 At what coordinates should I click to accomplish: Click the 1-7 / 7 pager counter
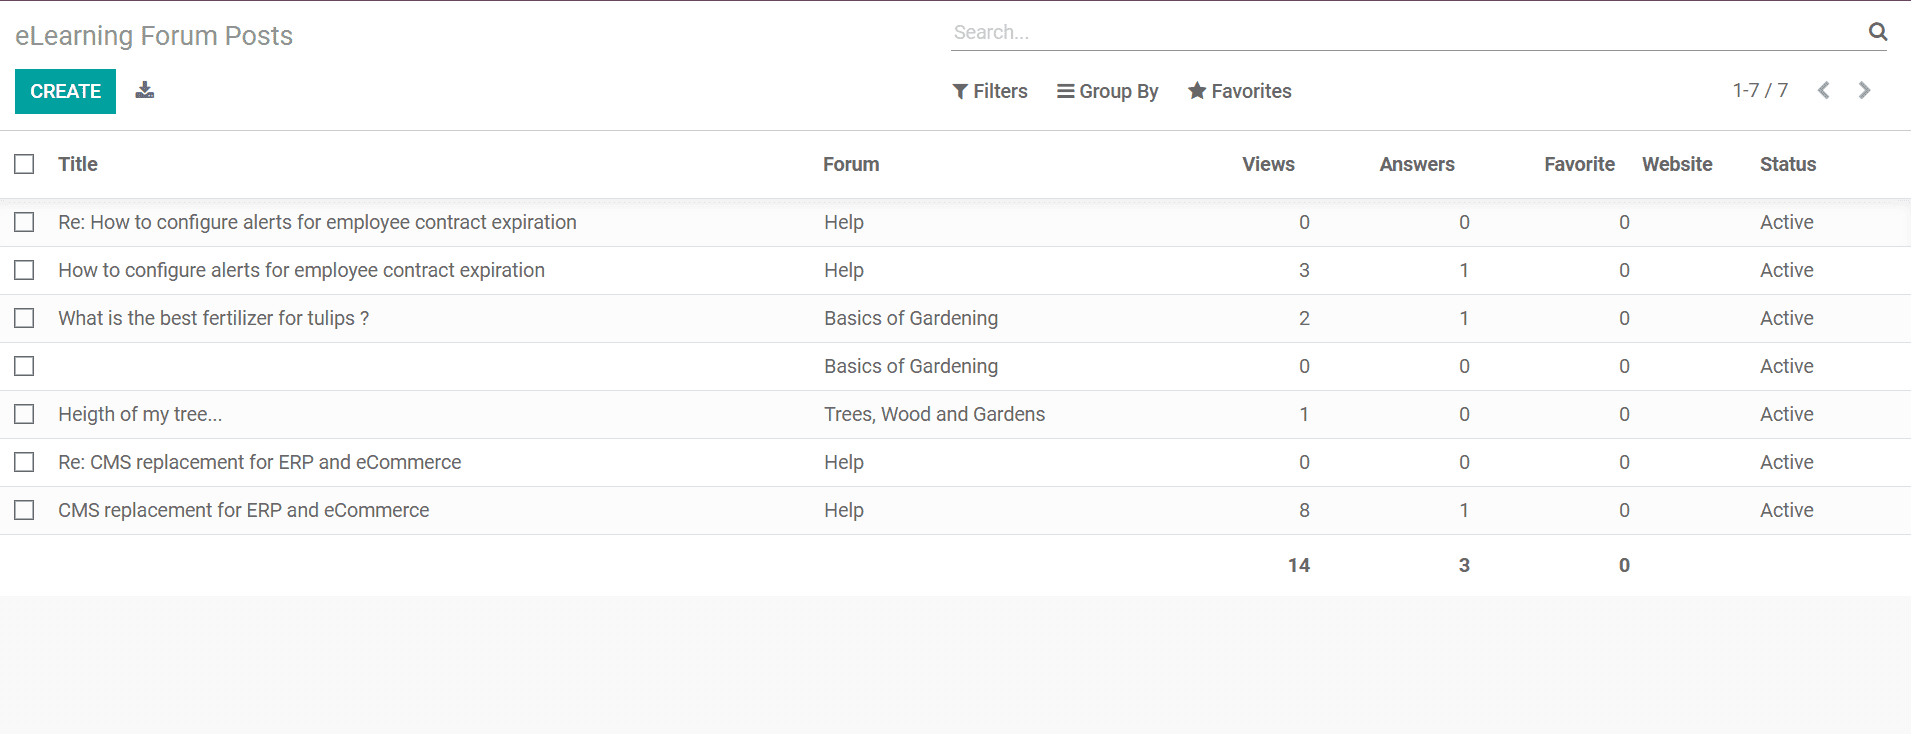coord(1760,90)
